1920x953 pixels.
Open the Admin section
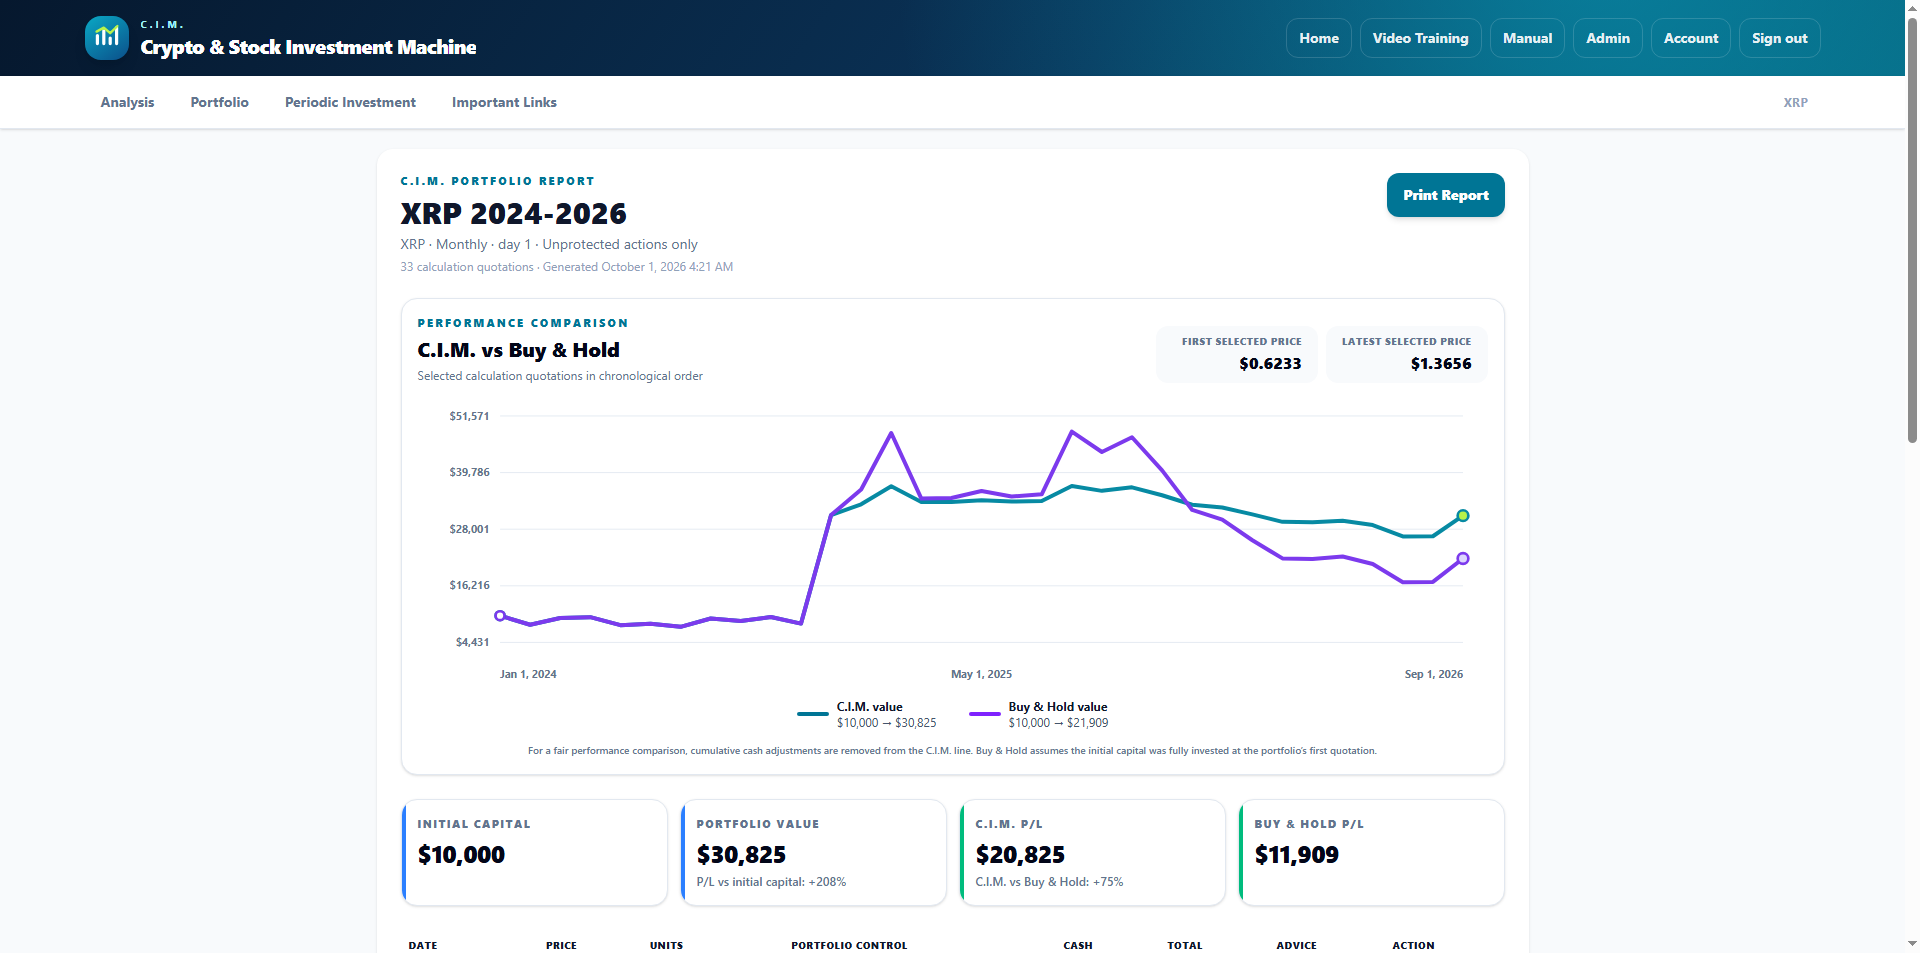click(1607, 38)
